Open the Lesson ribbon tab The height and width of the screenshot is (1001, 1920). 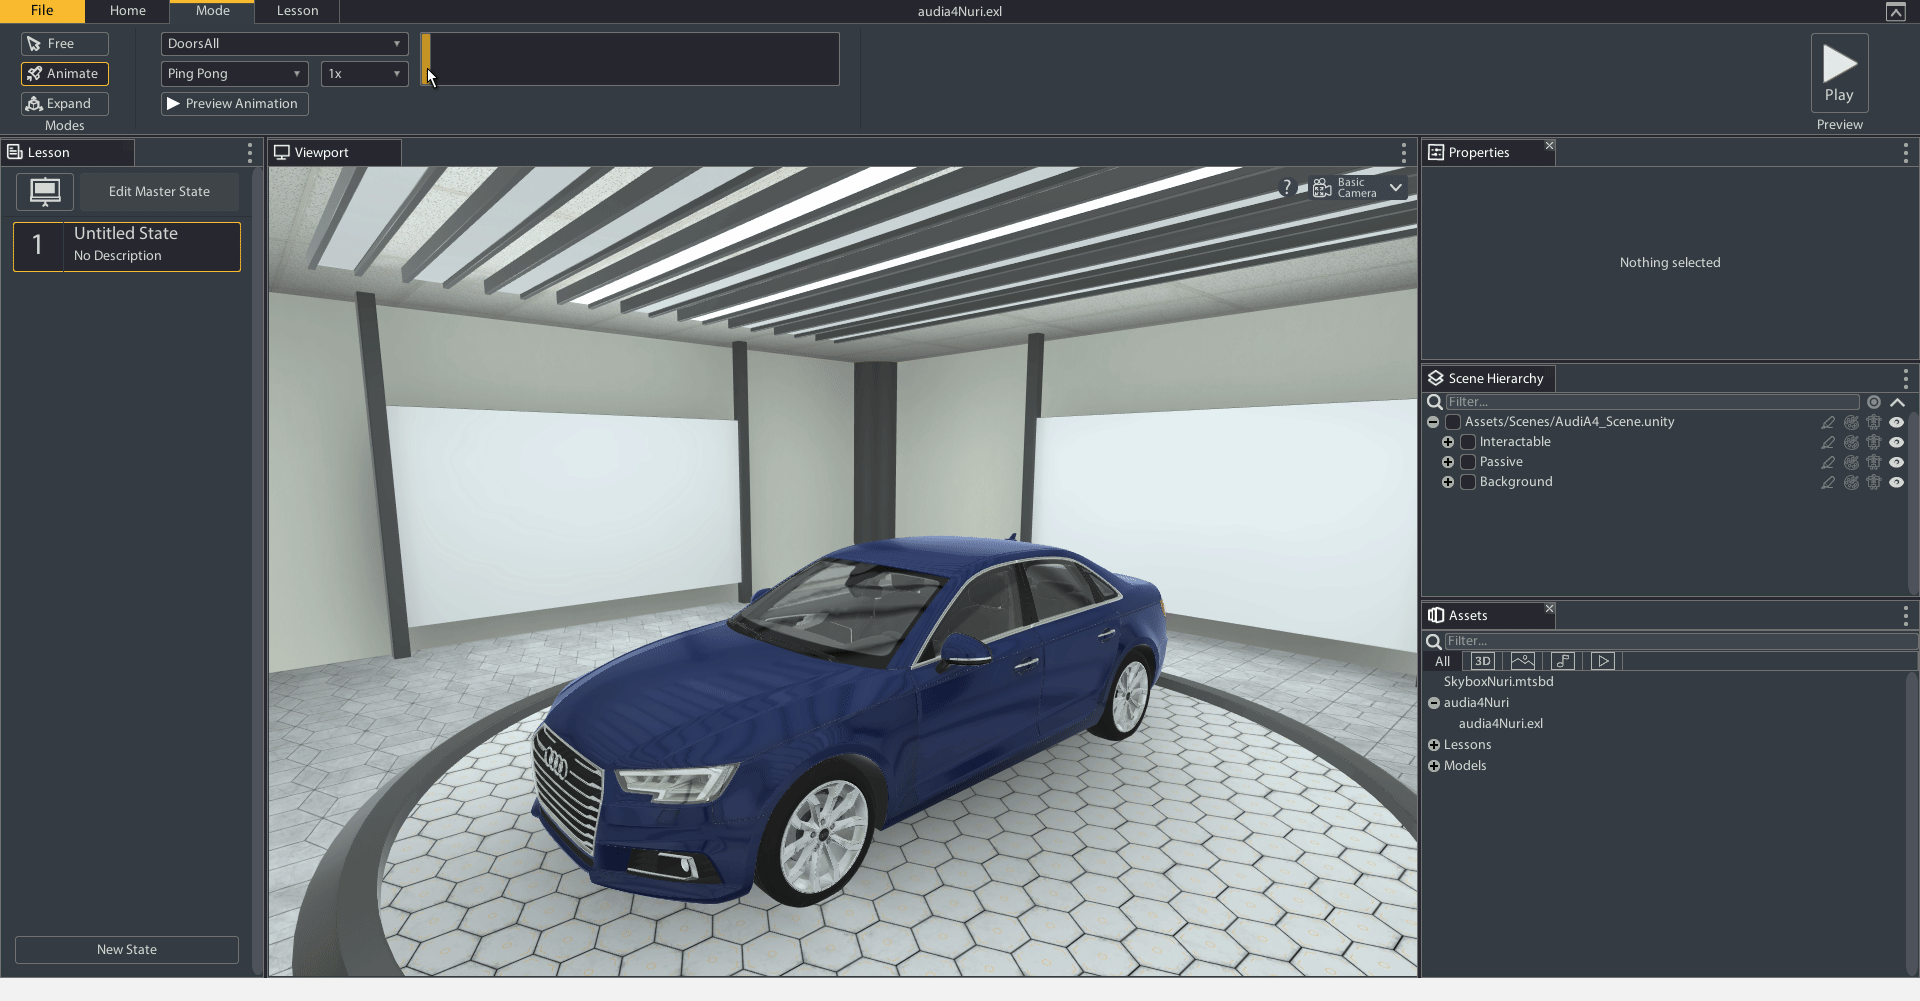pyautogui.click(x=298, y=11)
